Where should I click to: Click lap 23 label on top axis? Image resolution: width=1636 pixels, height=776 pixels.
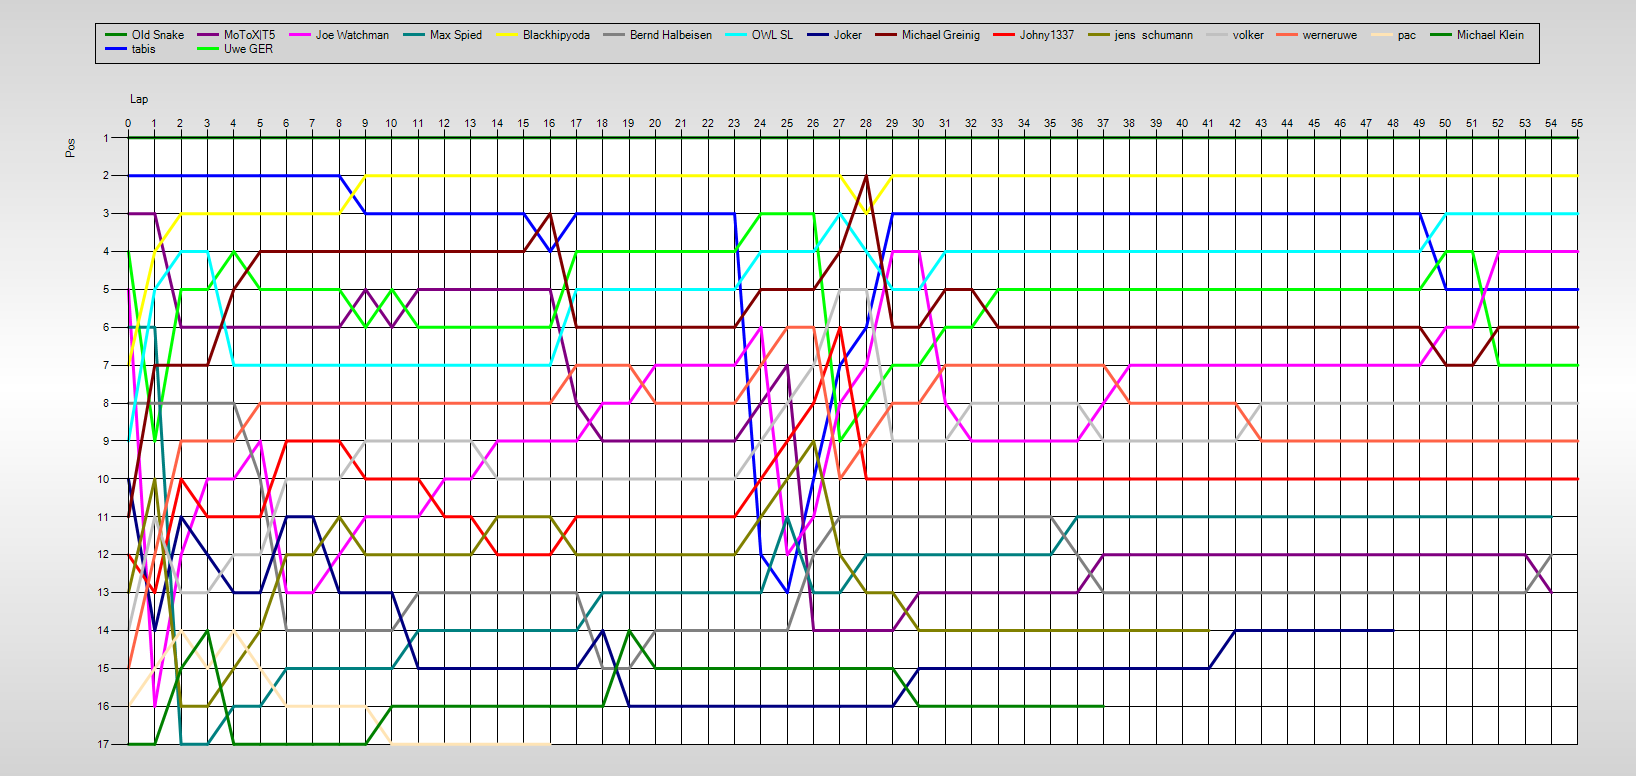[734, 123]
